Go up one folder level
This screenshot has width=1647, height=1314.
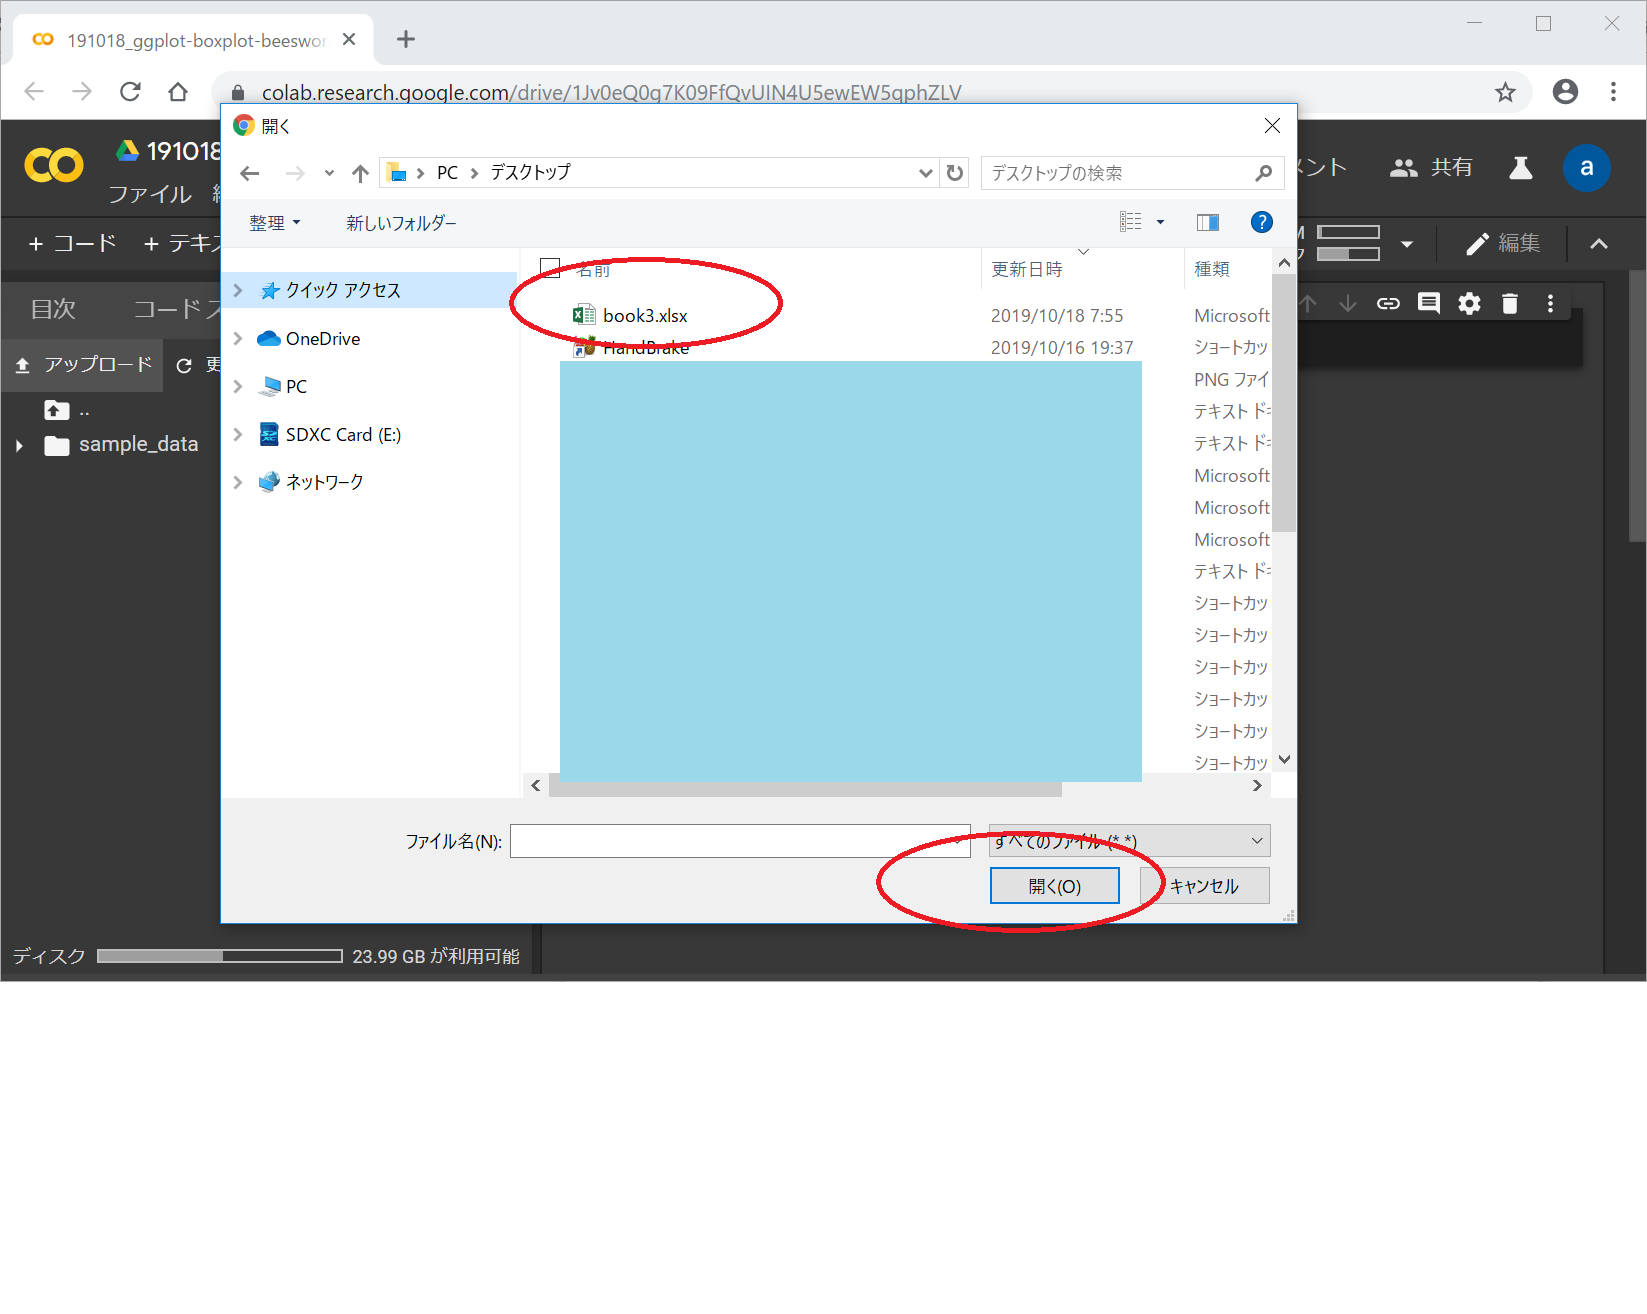(360, 173)
